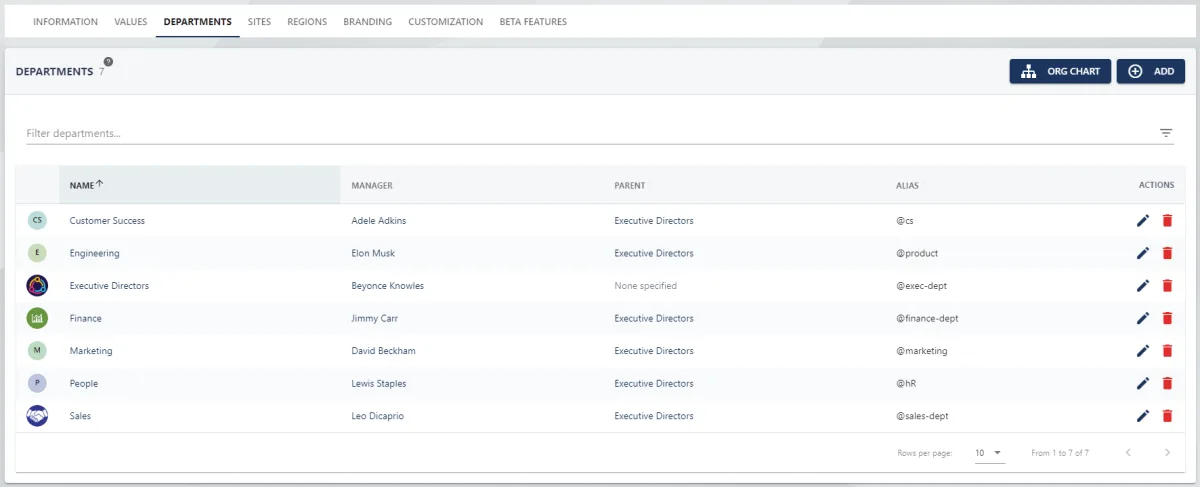Click the People P avatar
This screenshot has height=487, width=1200.
[37, 383]
